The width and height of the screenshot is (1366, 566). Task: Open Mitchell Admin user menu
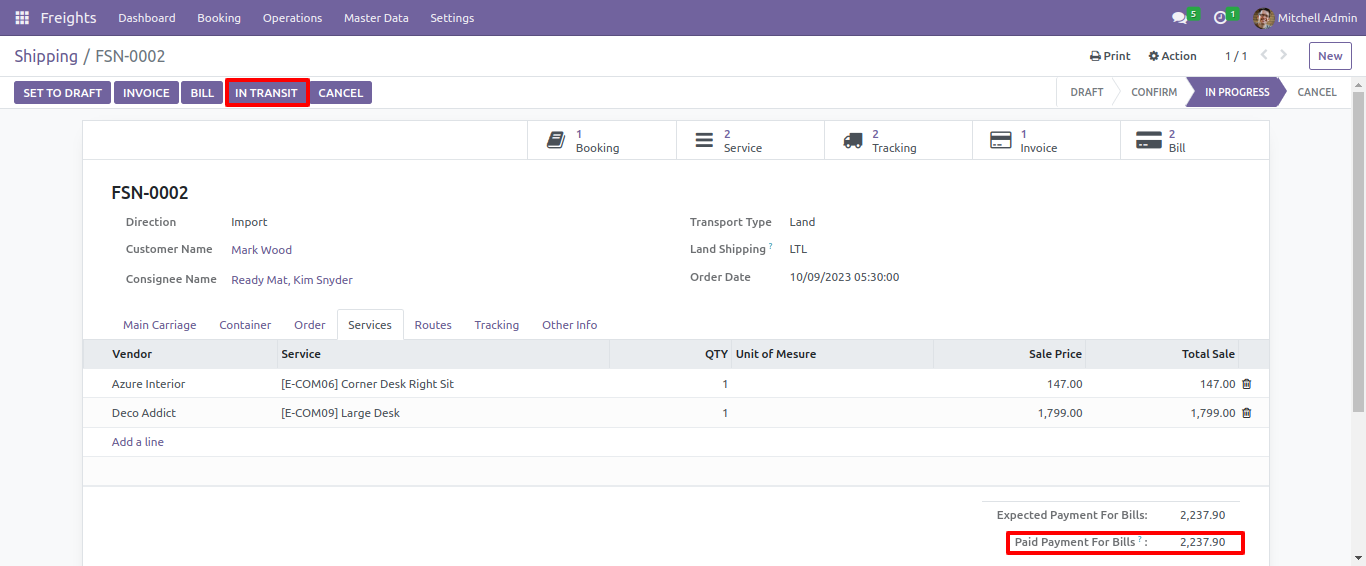pos(1305,18)
